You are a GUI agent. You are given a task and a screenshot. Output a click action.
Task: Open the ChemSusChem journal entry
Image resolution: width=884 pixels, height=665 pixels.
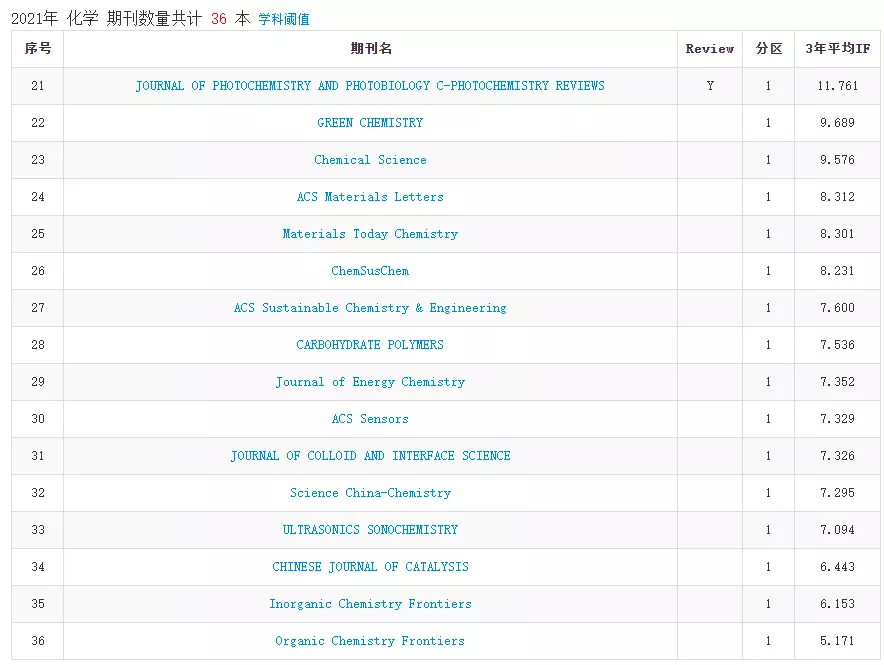pos(370,271)
